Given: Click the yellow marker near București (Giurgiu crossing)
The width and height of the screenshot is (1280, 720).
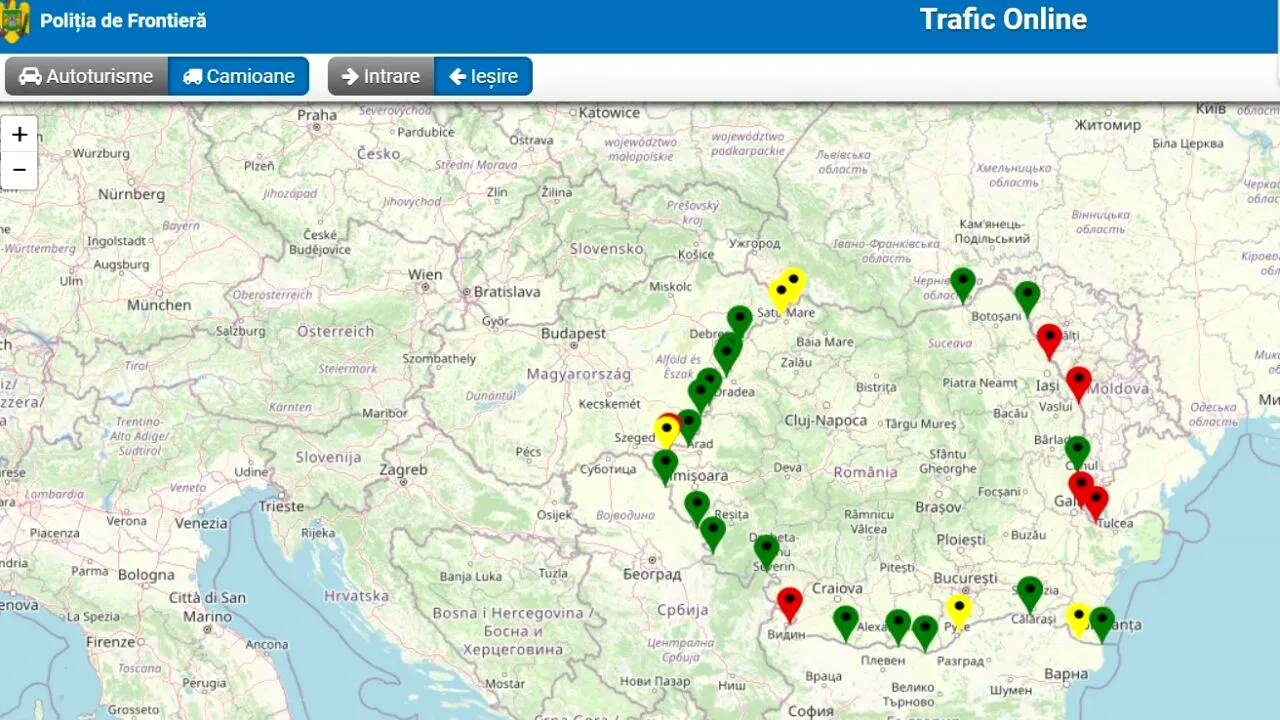Looking at the screenshot, I should coord(960,606).
